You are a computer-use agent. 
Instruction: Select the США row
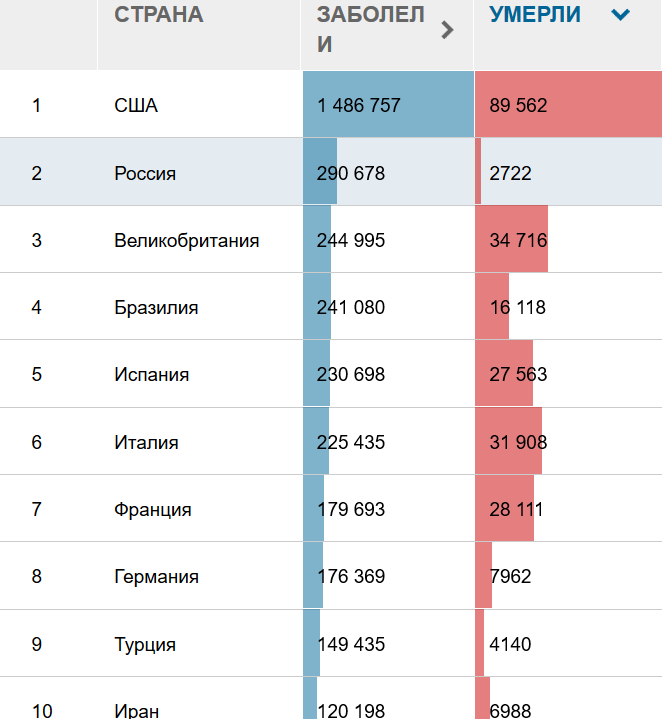point(331,104)
